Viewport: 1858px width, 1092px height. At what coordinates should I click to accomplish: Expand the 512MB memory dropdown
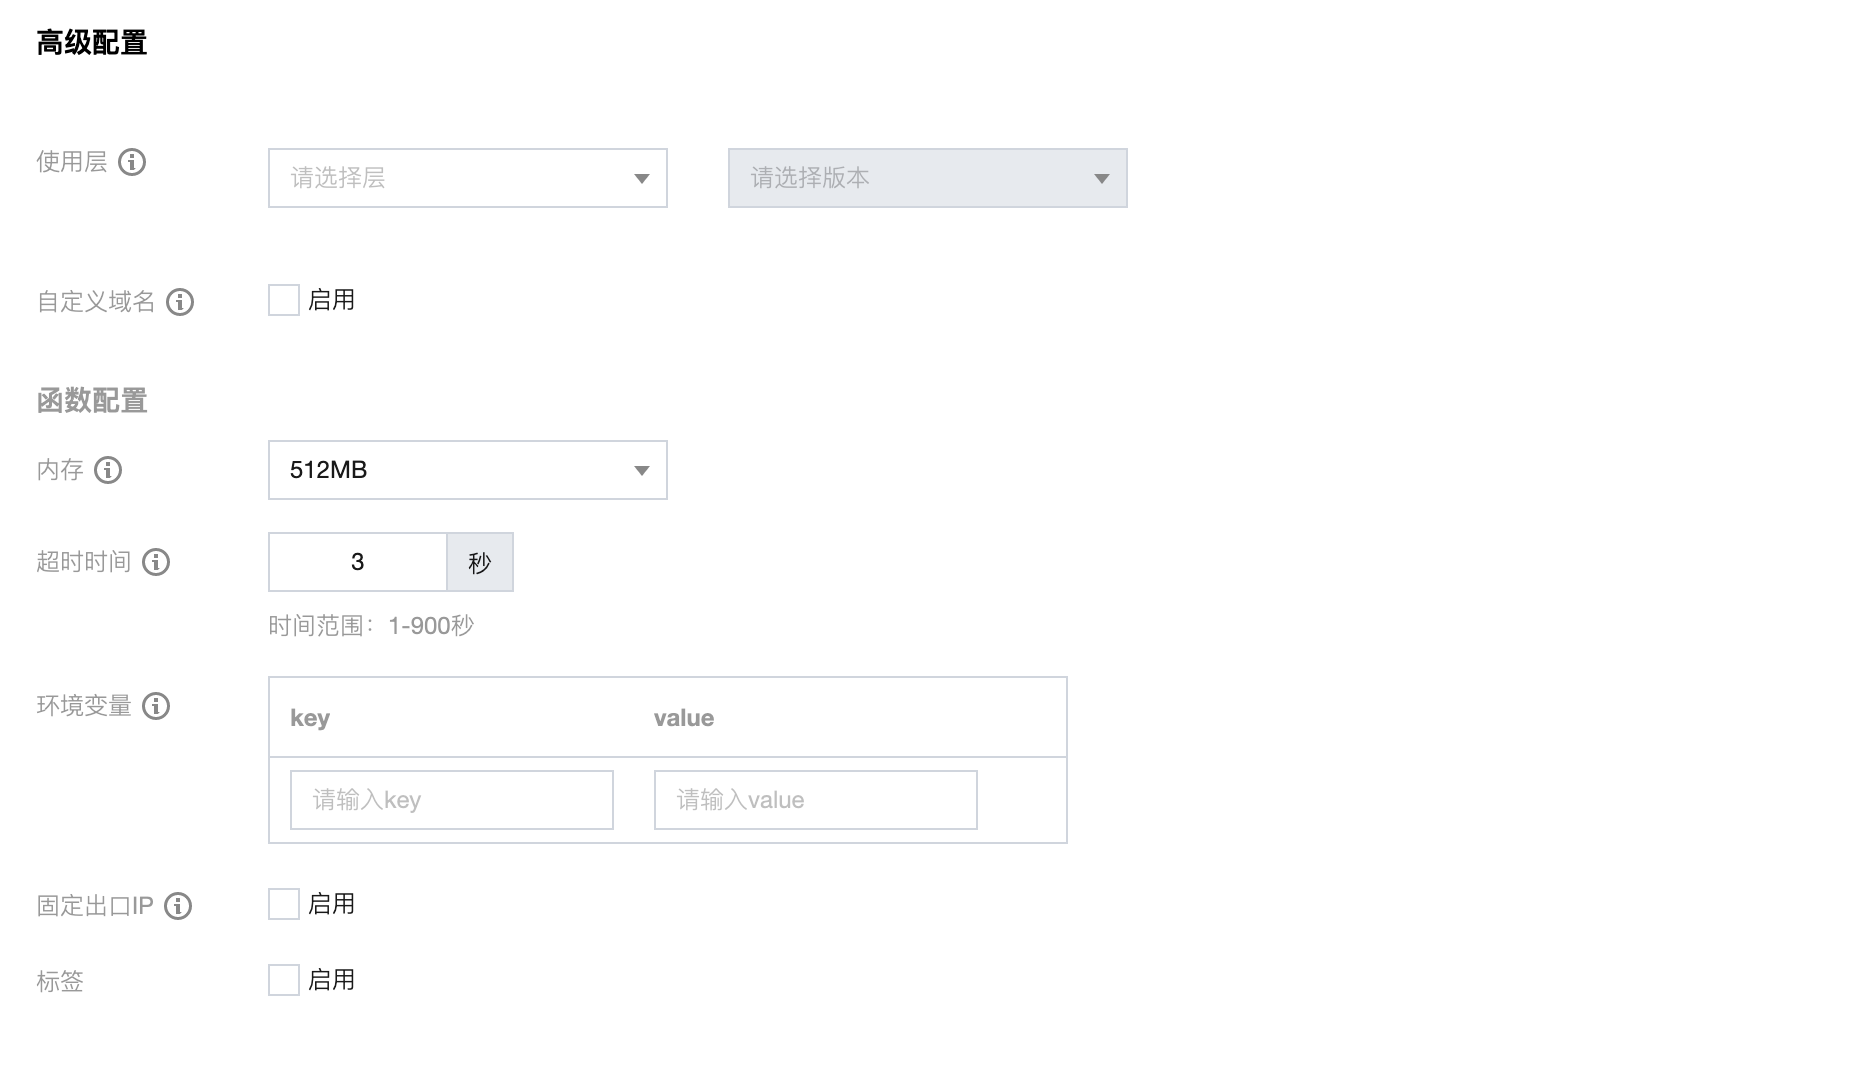tap(468, 470)
